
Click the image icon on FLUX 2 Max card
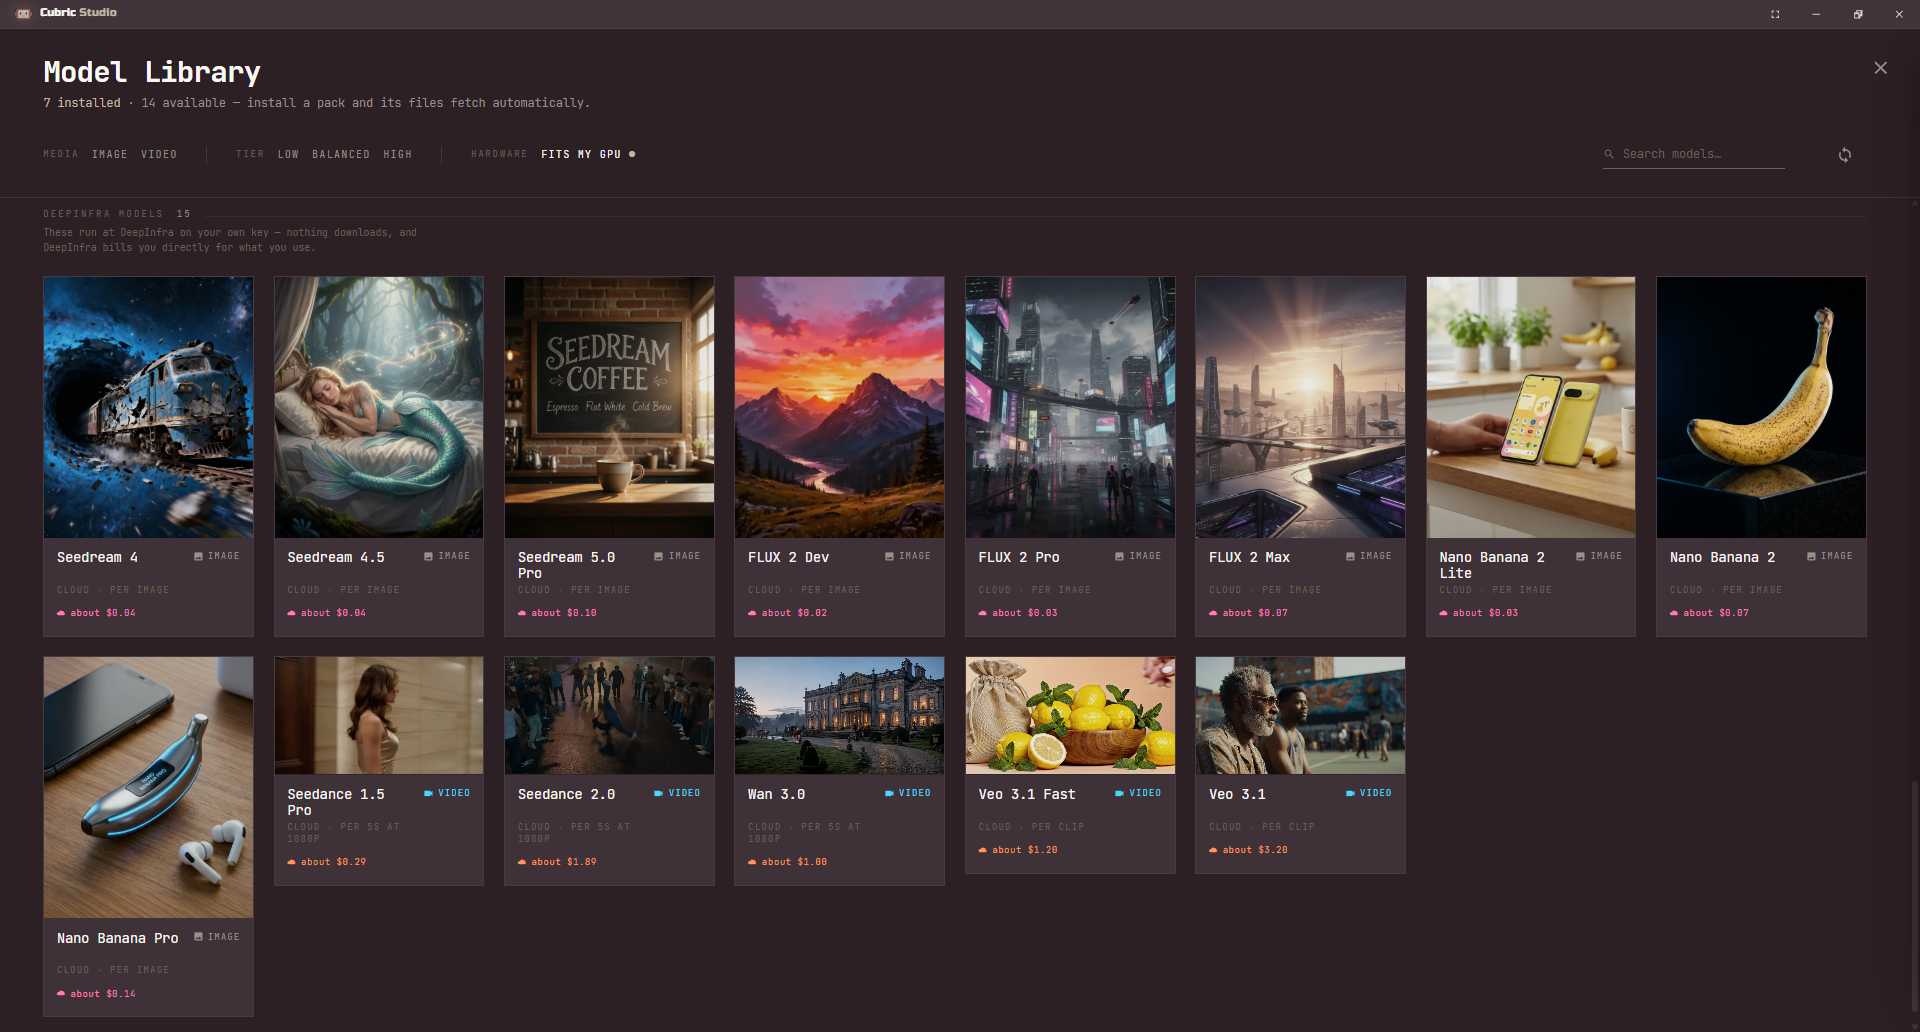[x=1350, y=556]
